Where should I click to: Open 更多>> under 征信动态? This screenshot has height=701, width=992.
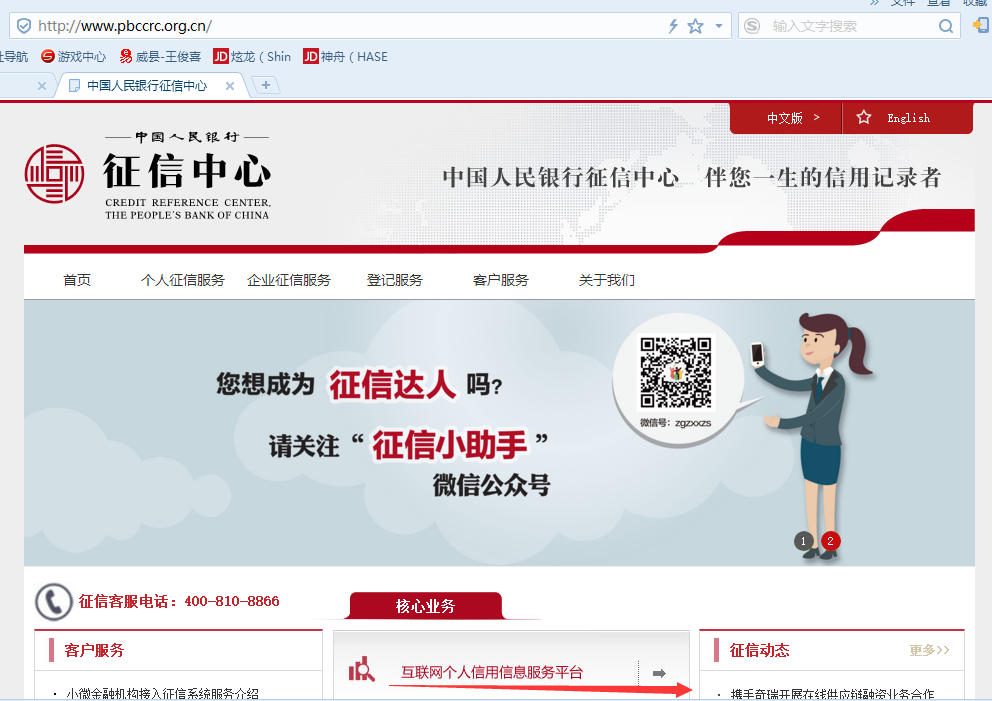(927, 650)
